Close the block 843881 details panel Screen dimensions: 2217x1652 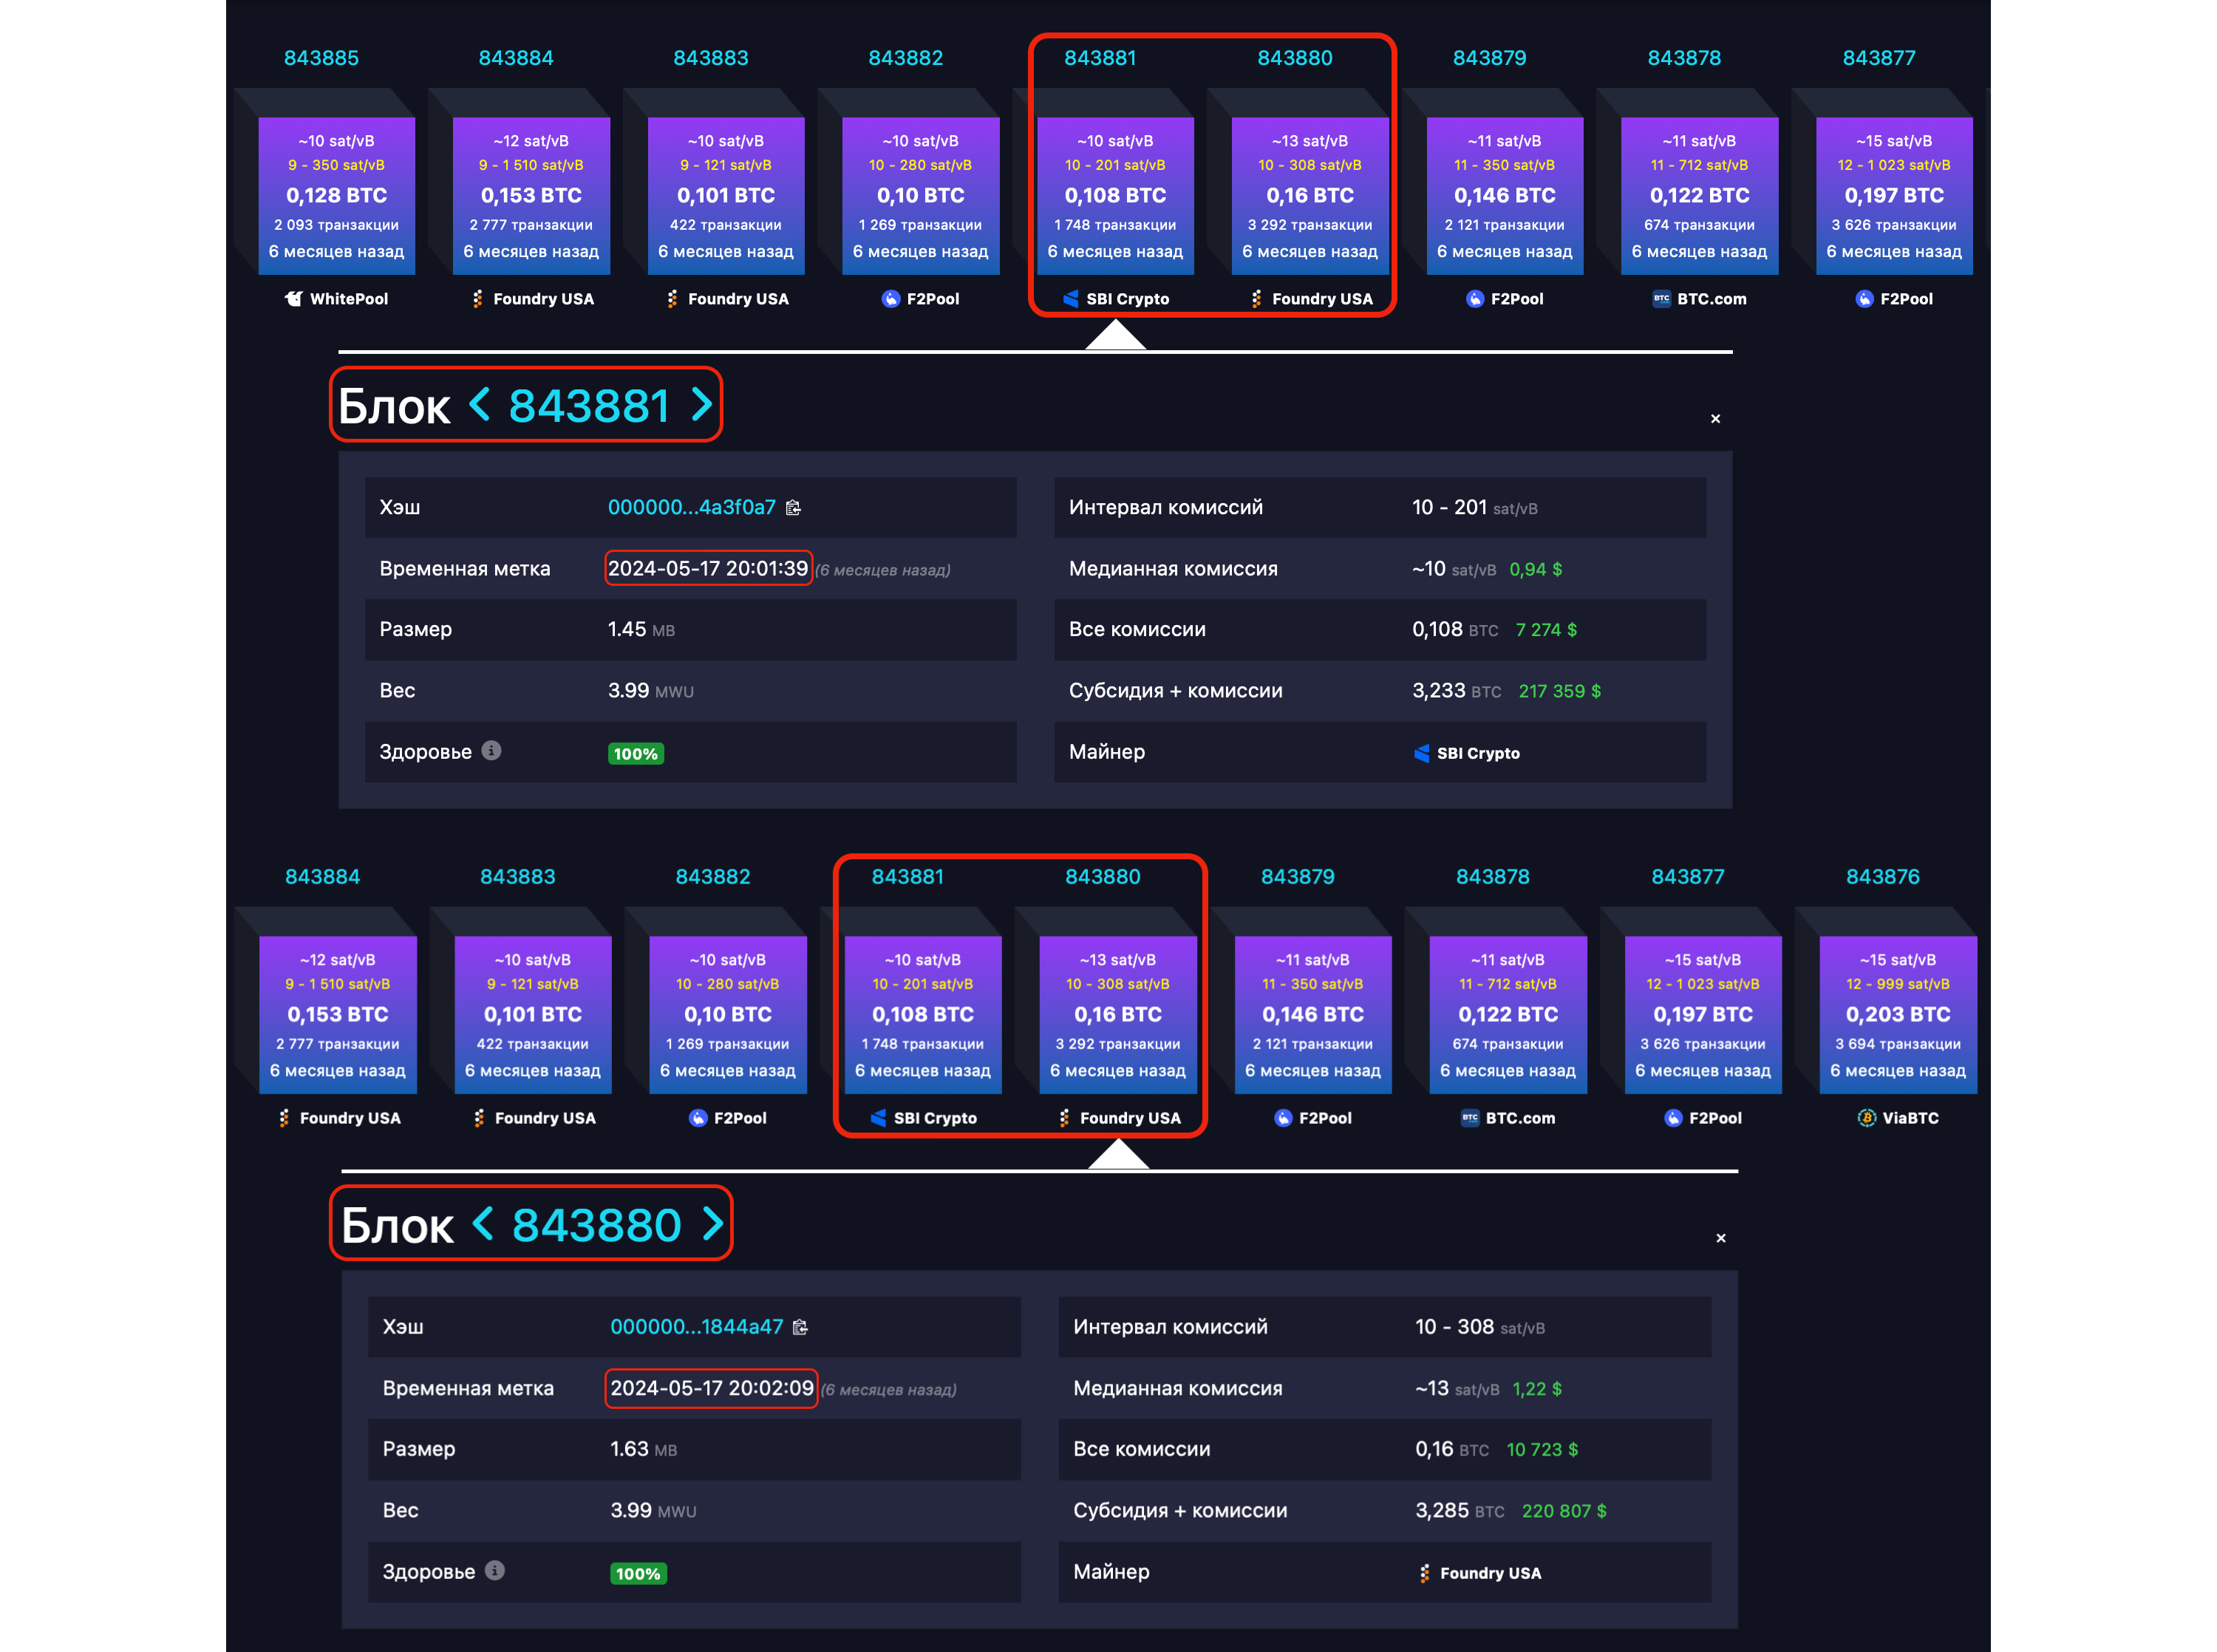coord(1715,419)
